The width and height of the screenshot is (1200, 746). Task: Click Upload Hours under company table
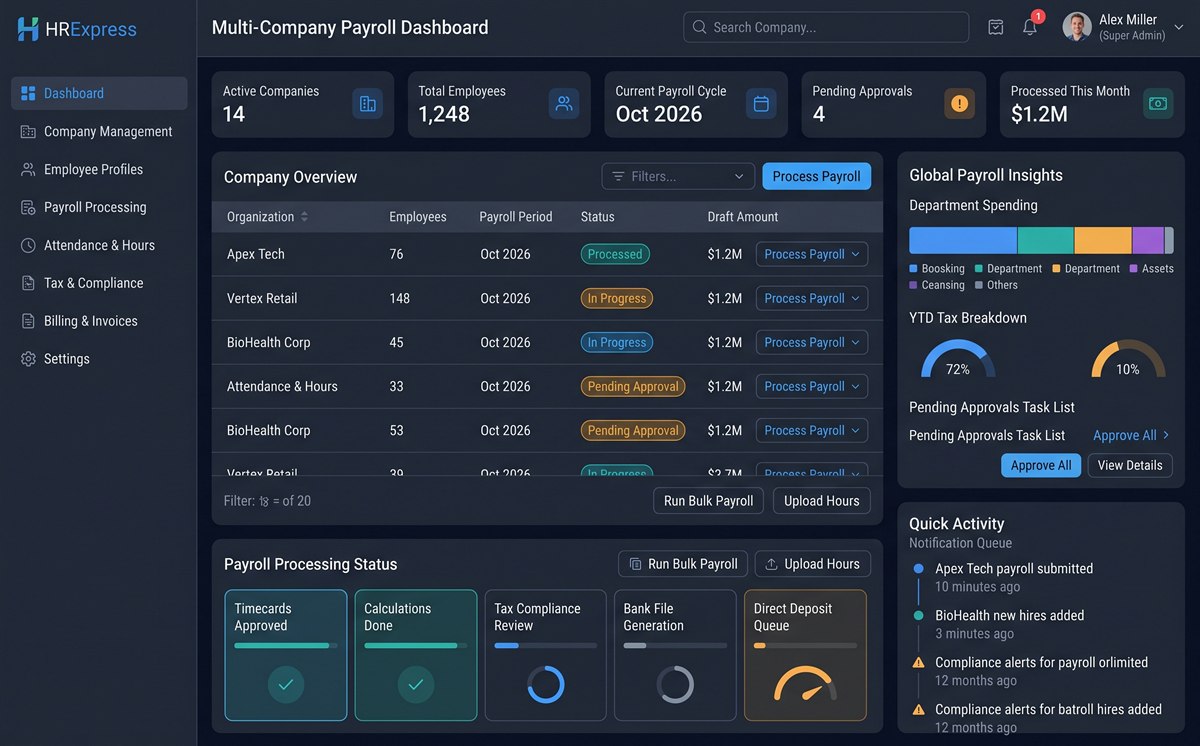click(x=821, y=501)
